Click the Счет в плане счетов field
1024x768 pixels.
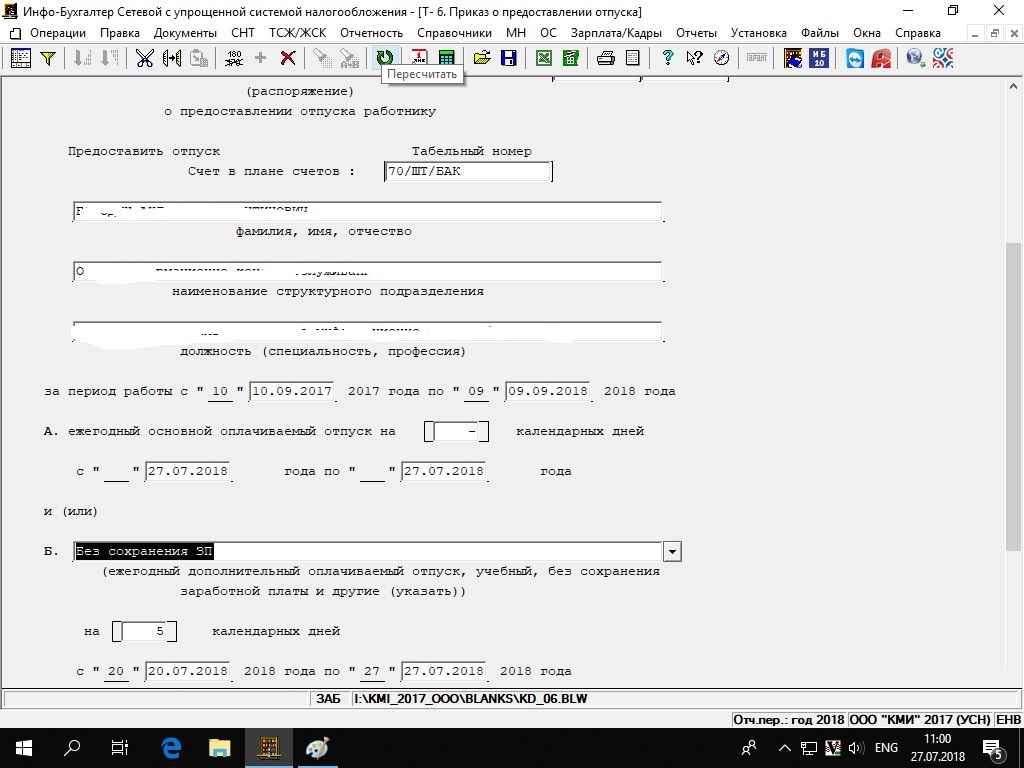pos(468,172)
